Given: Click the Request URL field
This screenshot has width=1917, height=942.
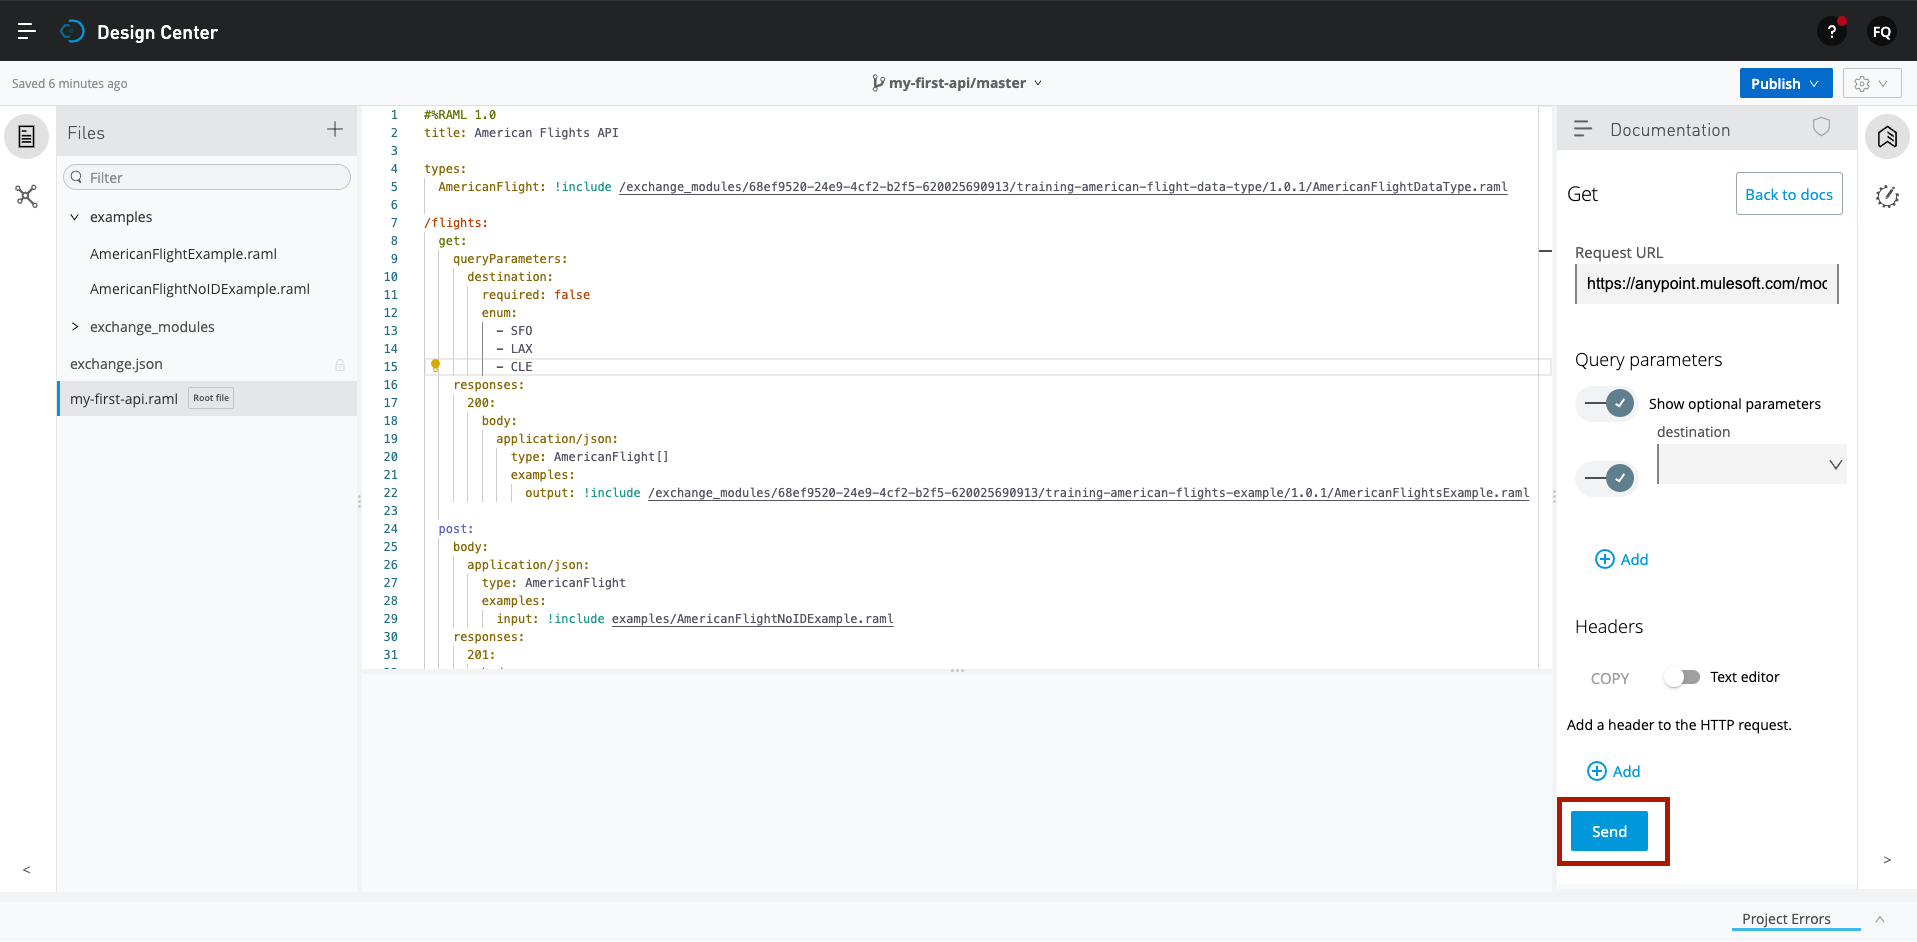Looking at the screenshot, I should (1707, 284).
